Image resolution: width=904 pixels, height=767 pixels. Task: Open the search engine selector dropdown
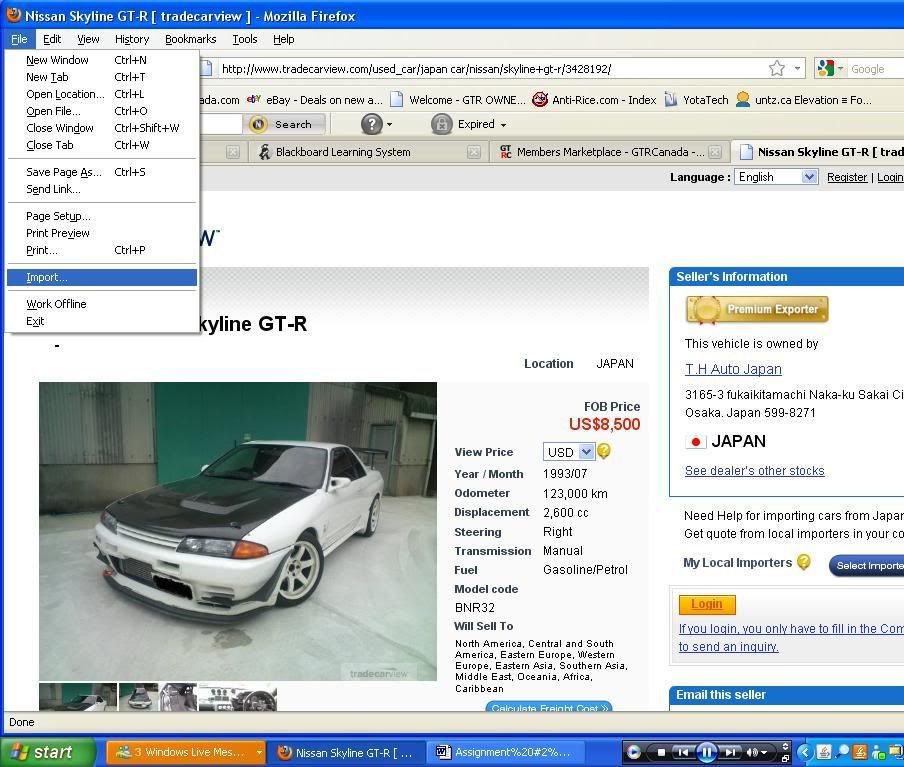click(x=840, y=69)
